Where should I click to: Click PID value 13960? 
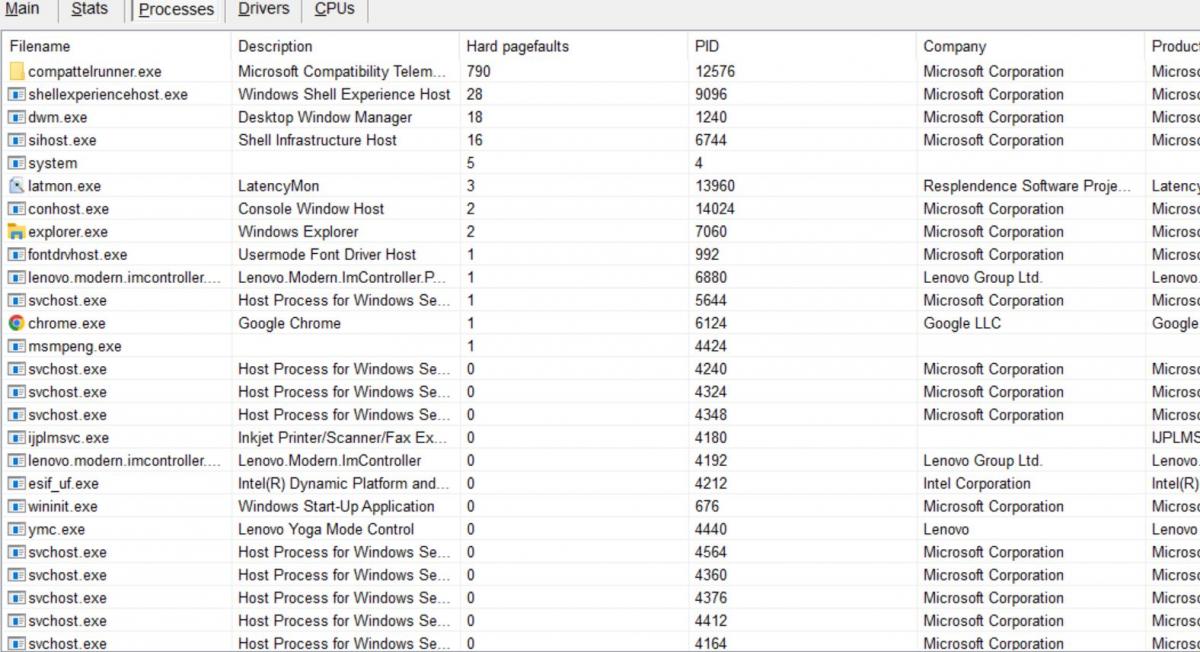[716, 186]
